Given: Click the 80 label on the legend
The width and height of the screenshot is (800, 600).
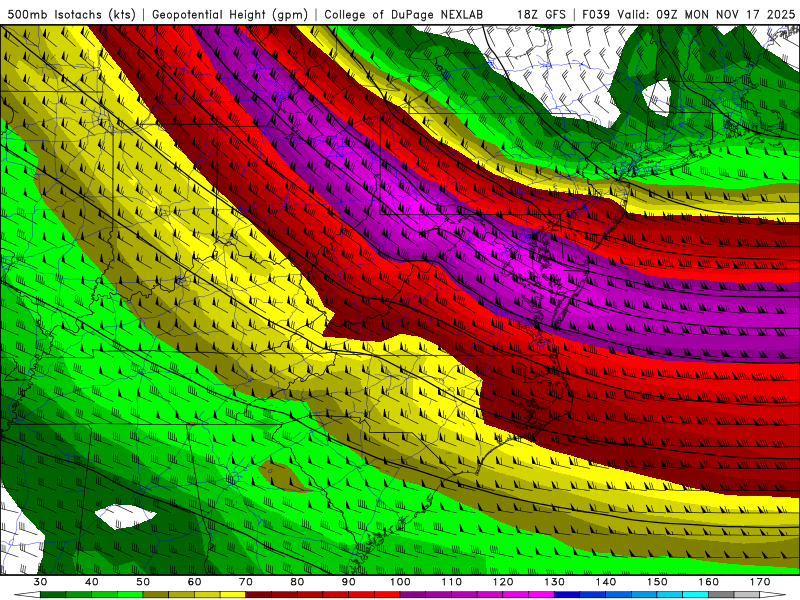Looking at the screenshot, I should 297,582.
